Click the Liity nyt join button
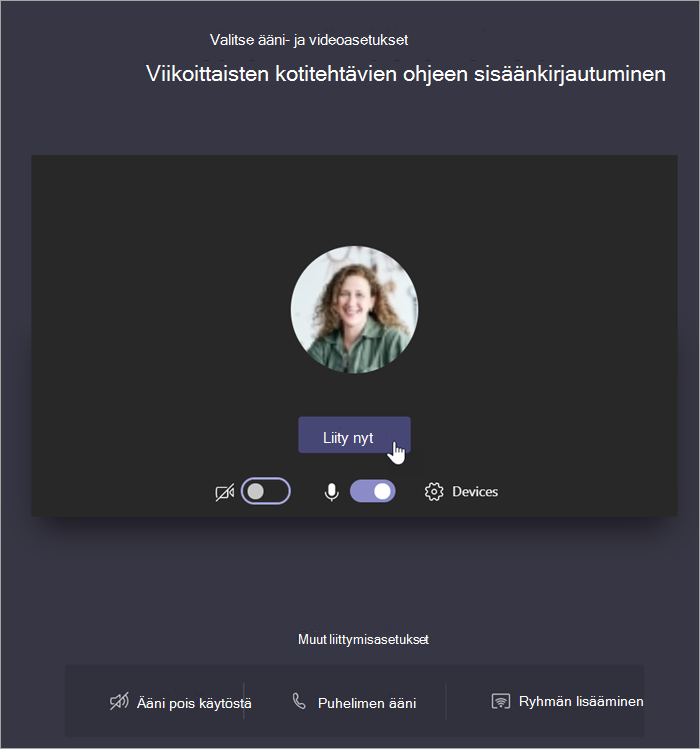 point(354,435)
